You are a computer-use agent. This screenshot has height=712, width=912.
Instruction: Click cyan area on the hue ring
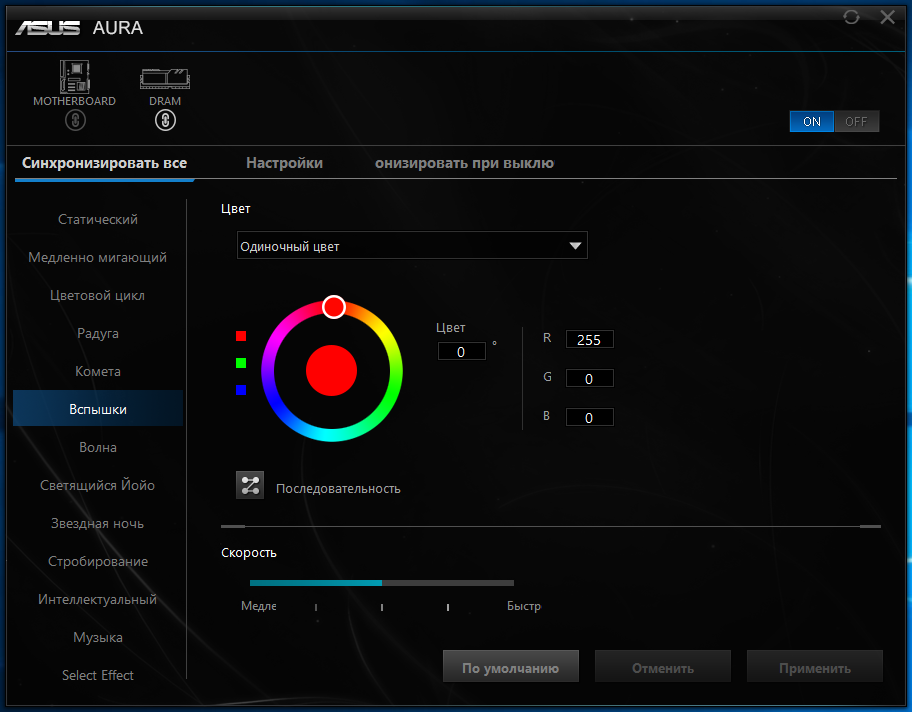pos(332,435)
